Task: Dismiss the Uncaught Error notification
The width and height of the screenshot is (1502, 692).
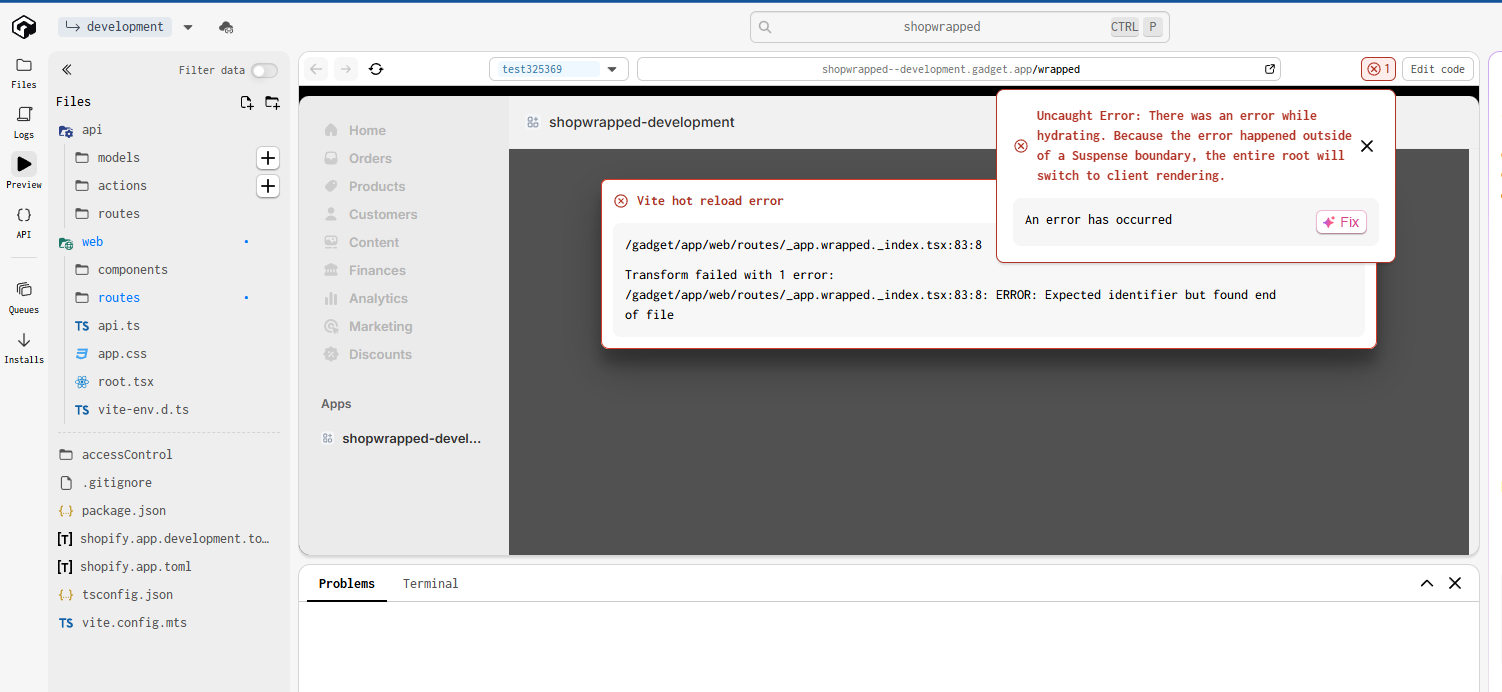Action: coord(1367,146)
